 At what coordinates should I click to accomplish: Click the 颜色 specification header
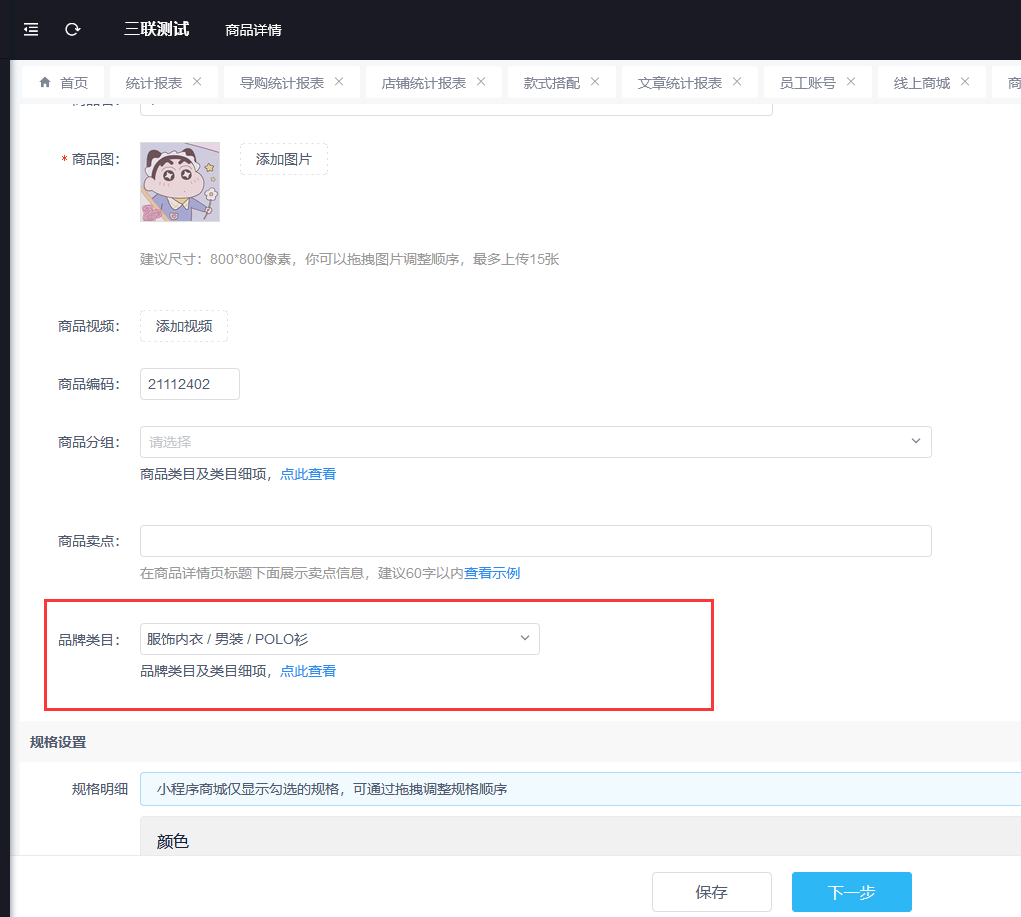[x=173, y=841]
